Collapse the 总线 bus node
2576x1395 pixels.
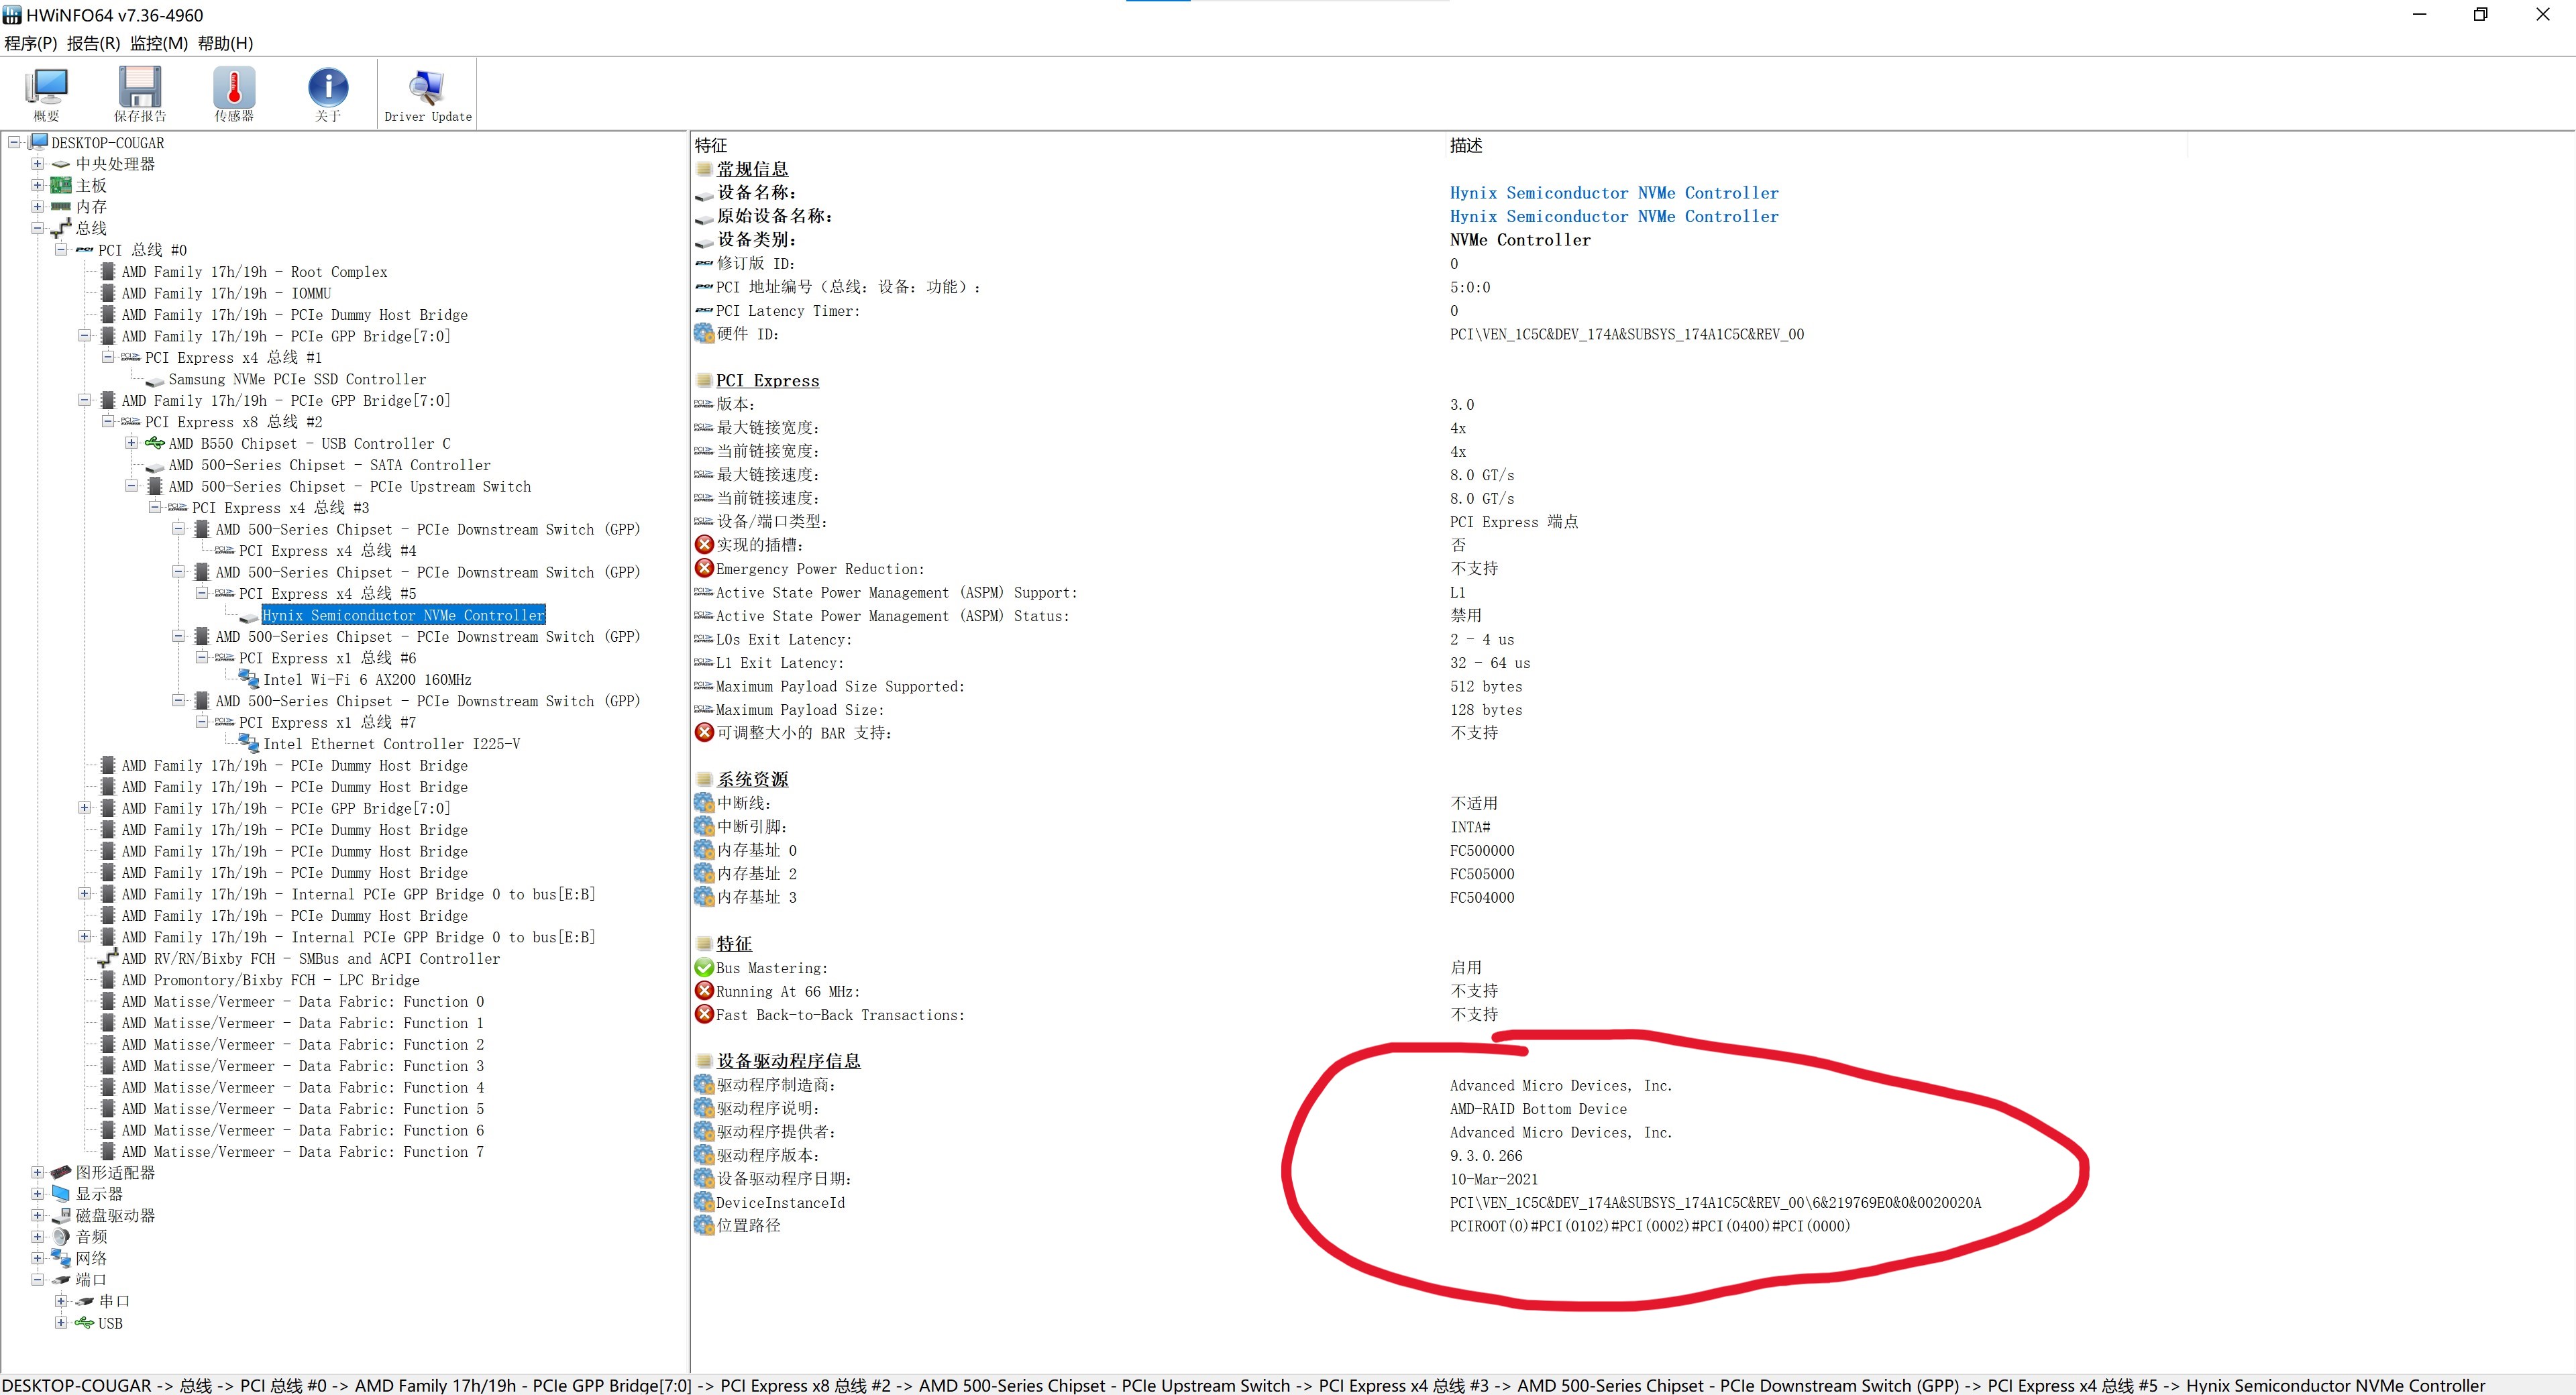click(37, 228)
